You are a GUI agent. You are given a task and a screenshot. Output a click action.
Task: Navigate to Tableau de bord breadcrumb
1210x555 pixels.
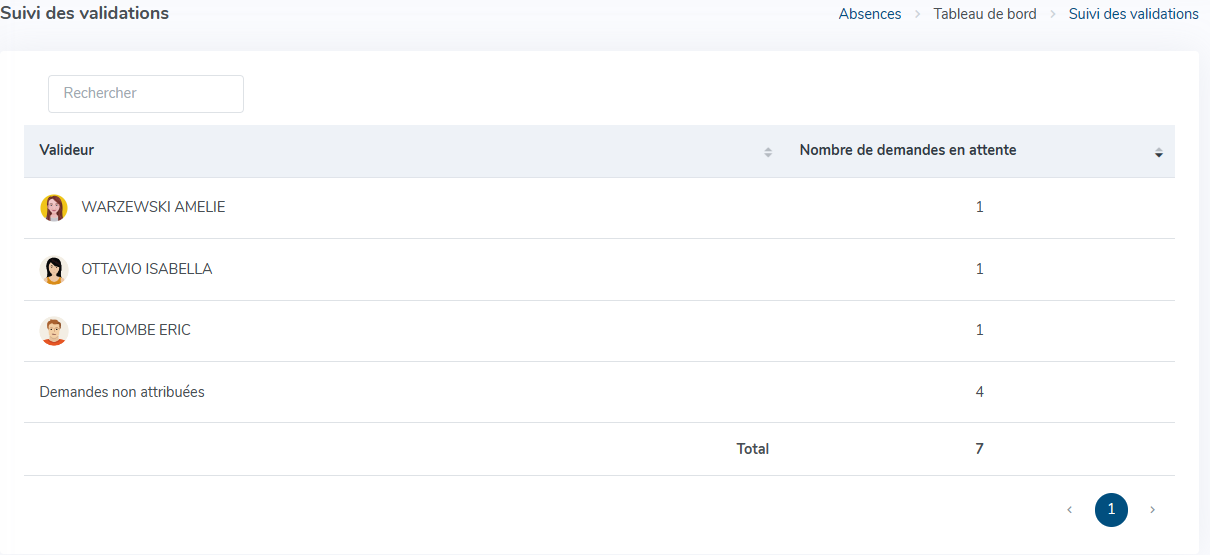pyautogui.click(x=985, y=14)
